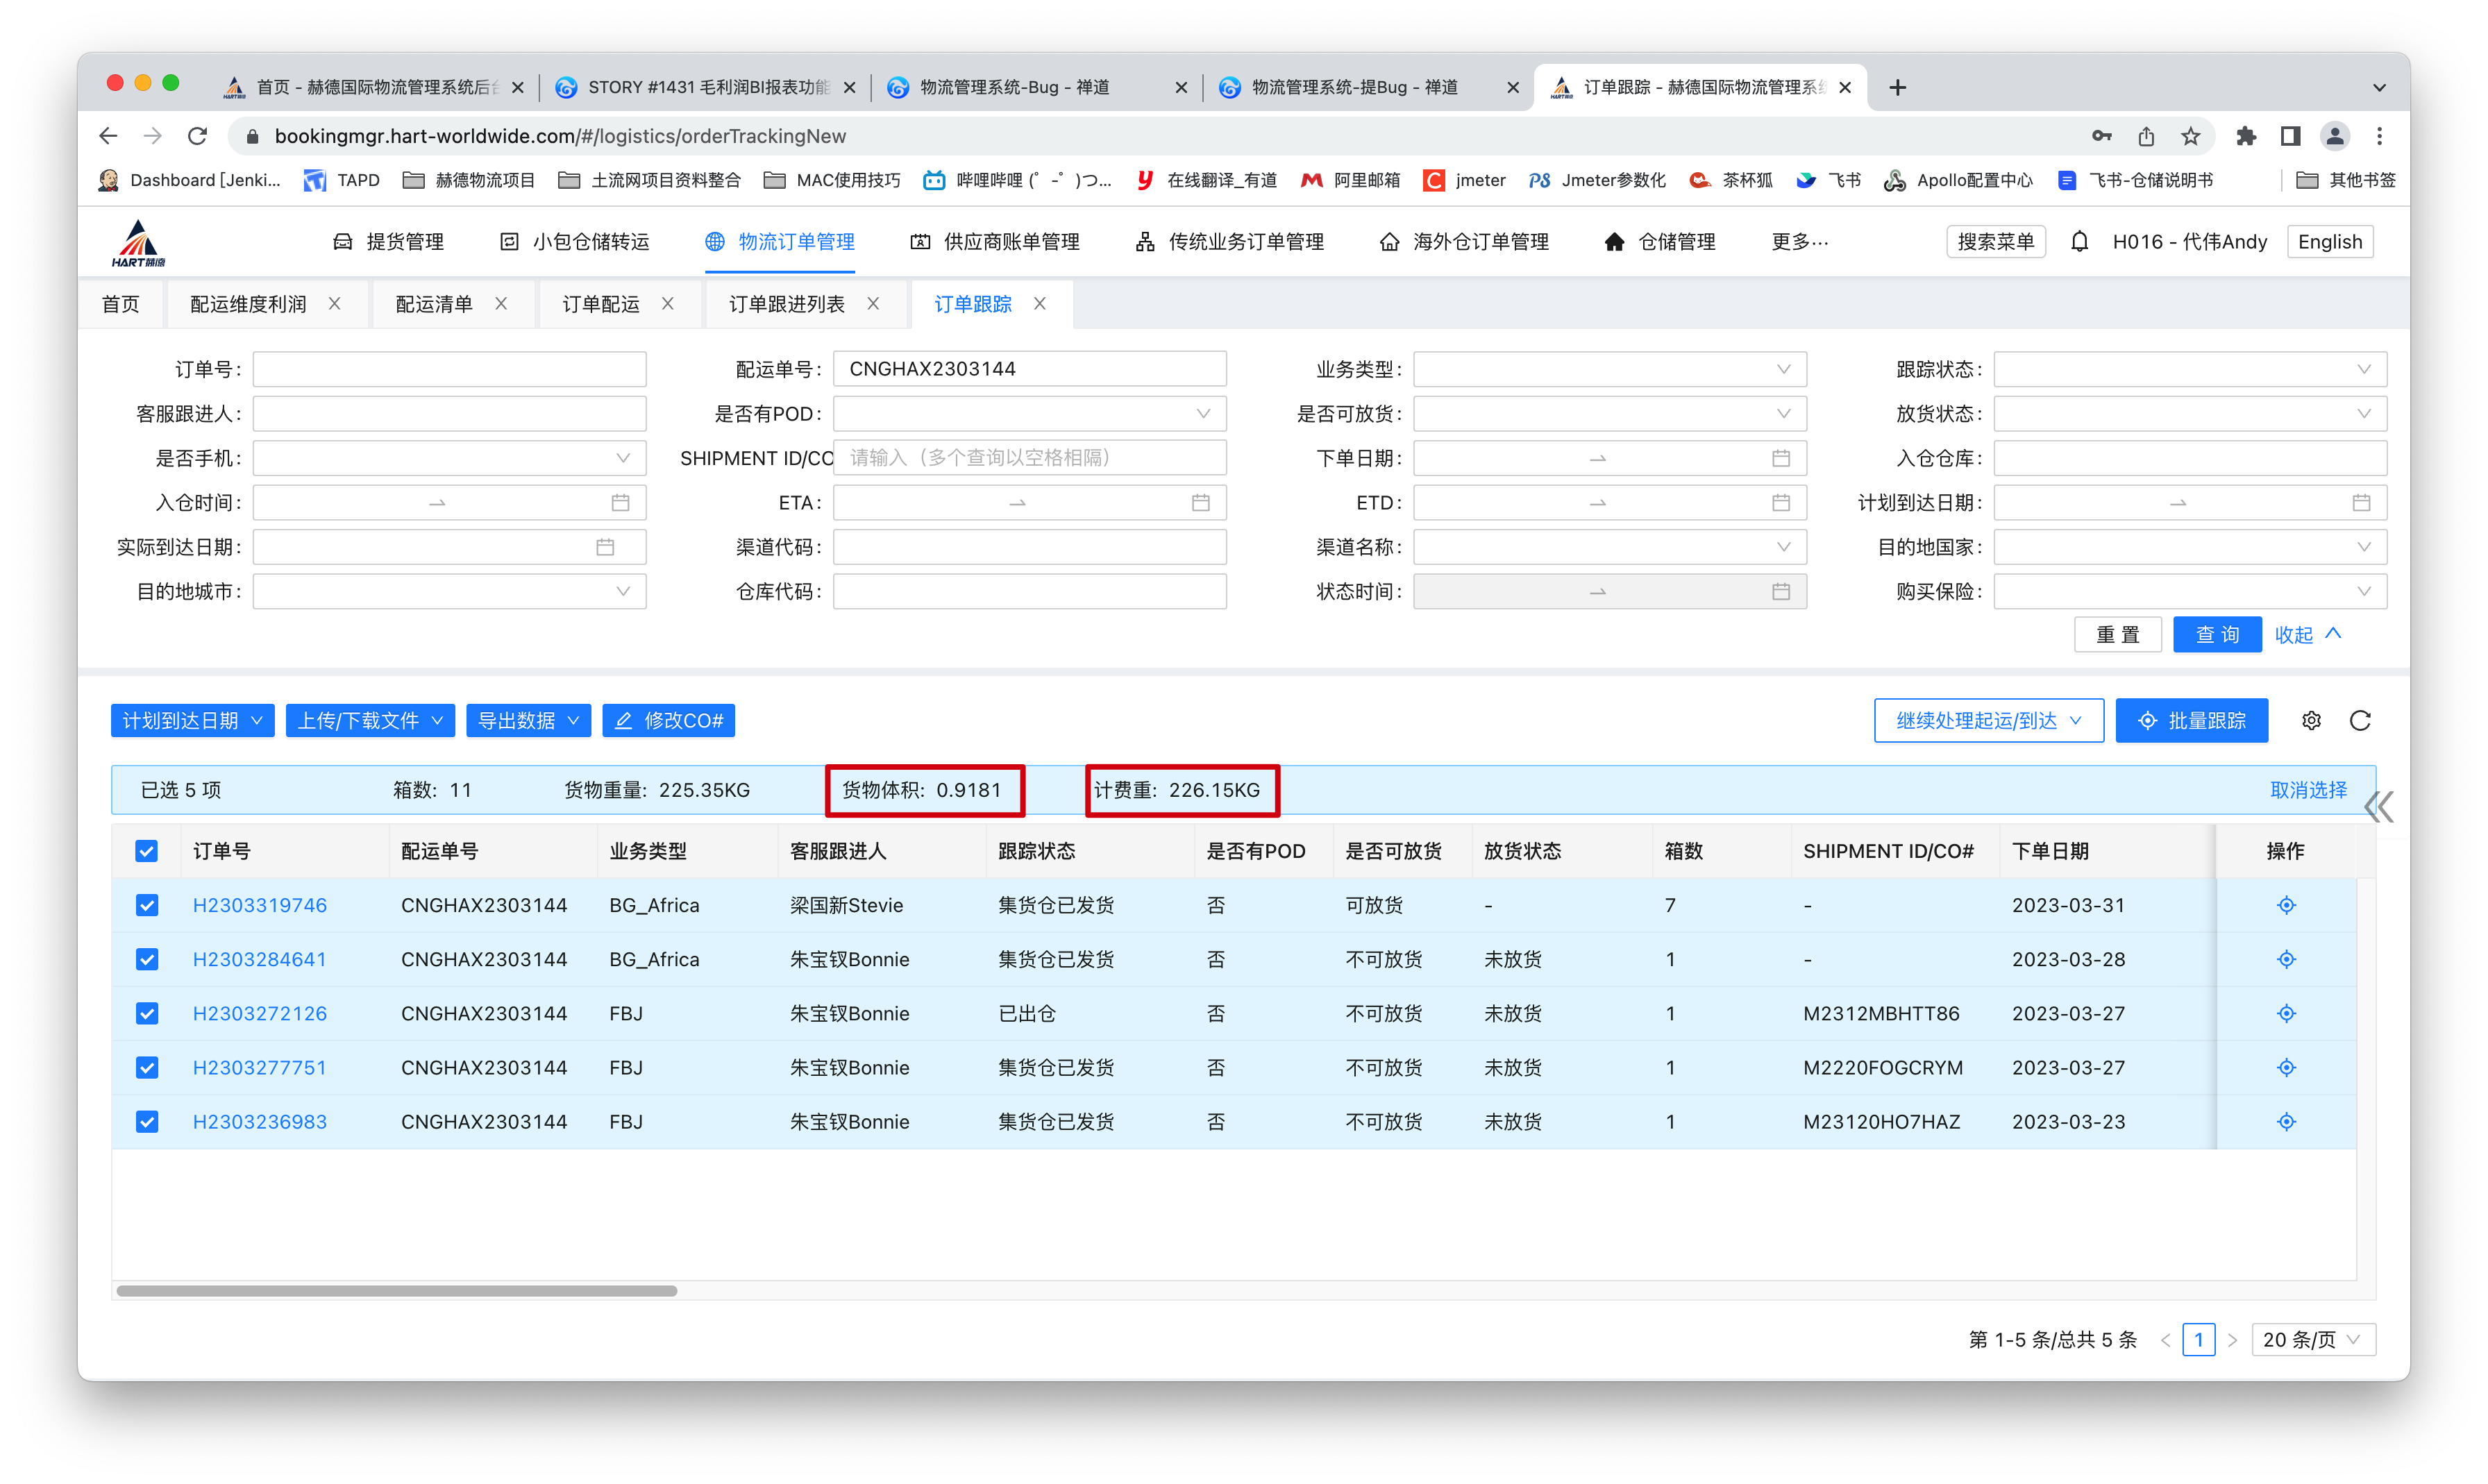Uncheck the select-all header checkbox

click(147, 851)
